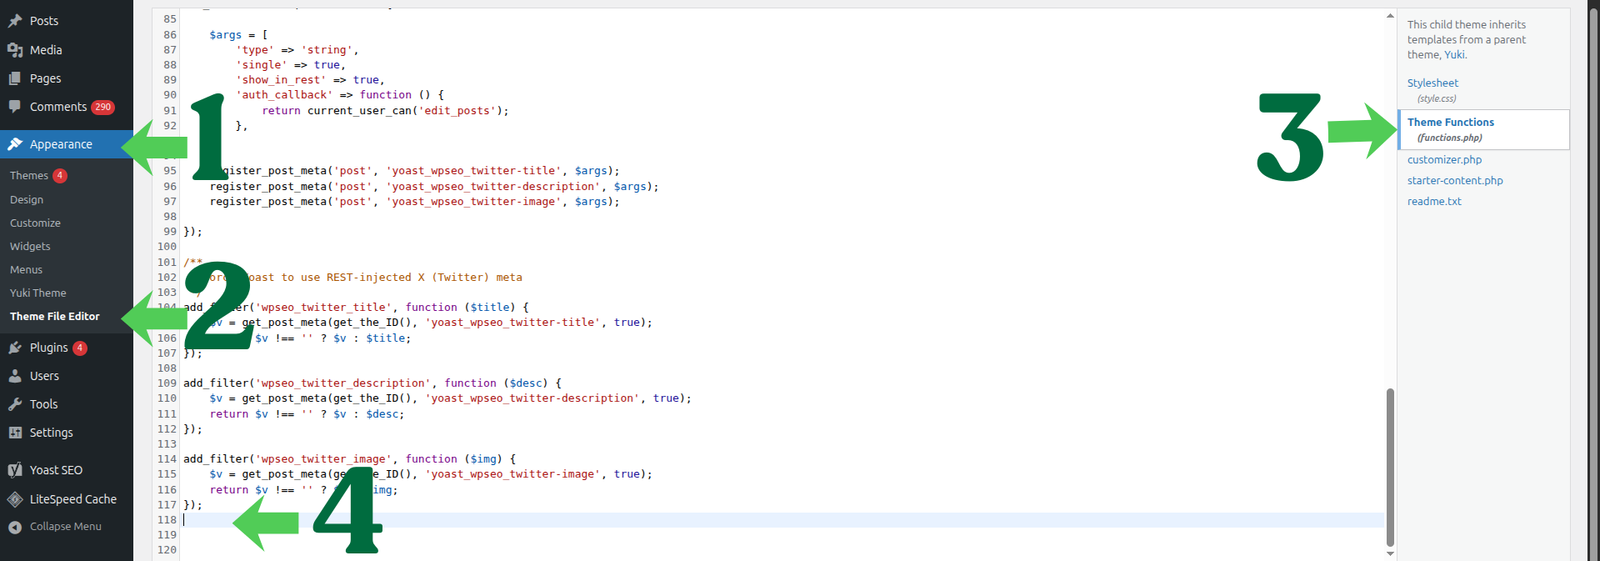Click the Media icon in sidebar
Image resolution: width=1600 pixels, height=561 pixels.
click(x=15, y=50)
